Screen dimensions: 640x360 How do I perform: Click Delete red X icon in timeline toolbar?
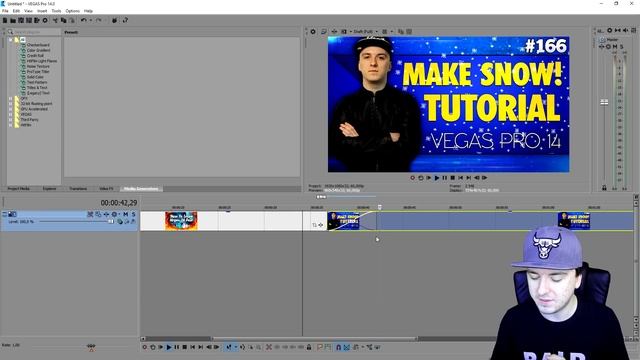pyautogui.click(x=269, y=347)
